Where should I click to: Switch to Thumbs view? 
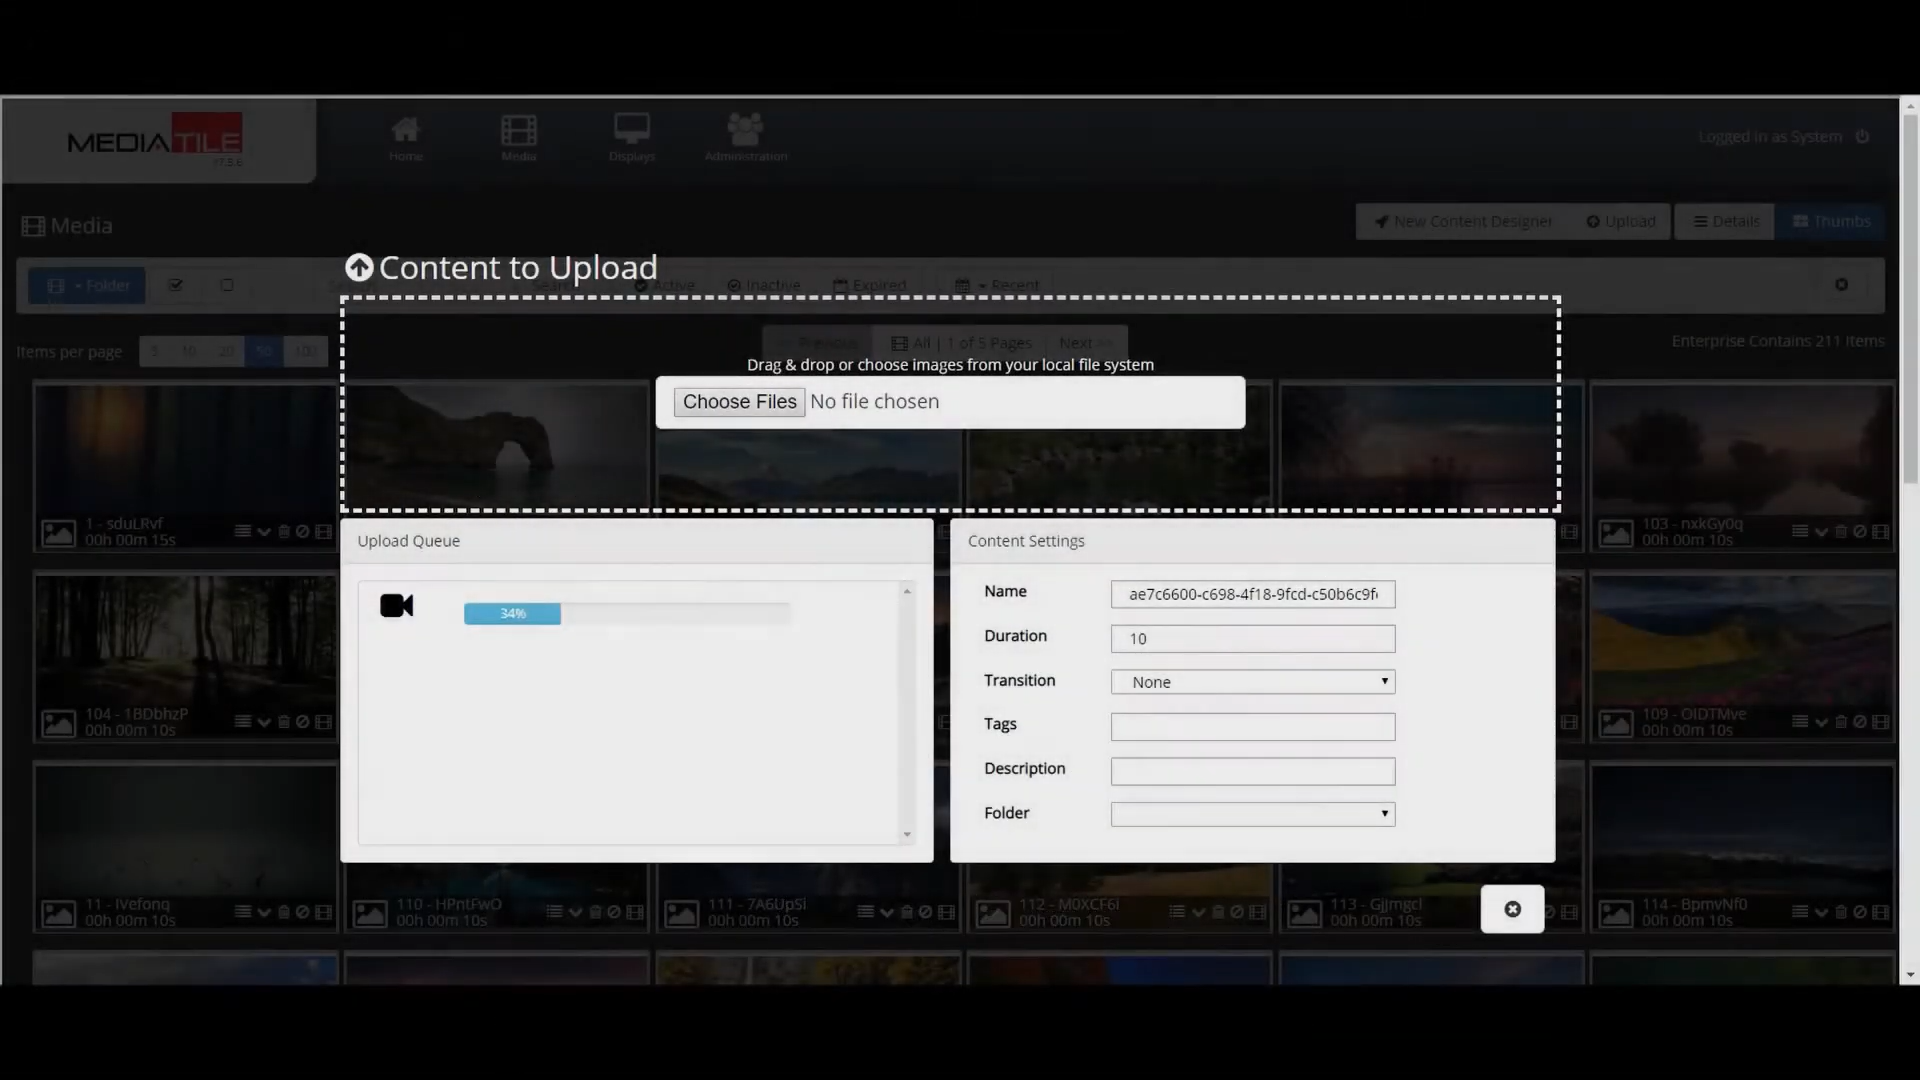(x=1831, y=222)
